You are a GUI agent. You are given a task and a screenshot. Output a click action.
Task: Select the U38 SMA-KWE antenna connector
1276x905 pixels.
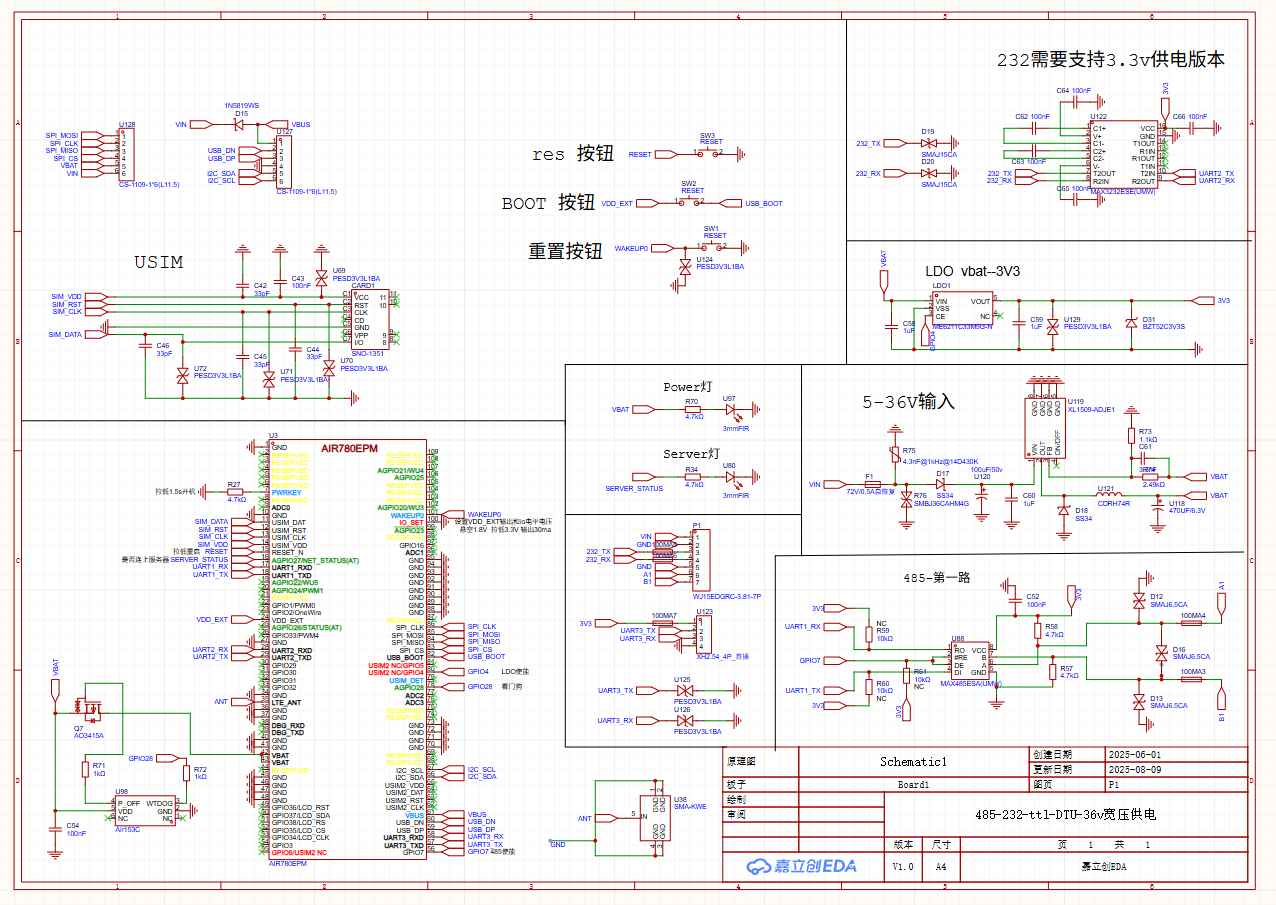pyautogui.click(x=654, y=822)
